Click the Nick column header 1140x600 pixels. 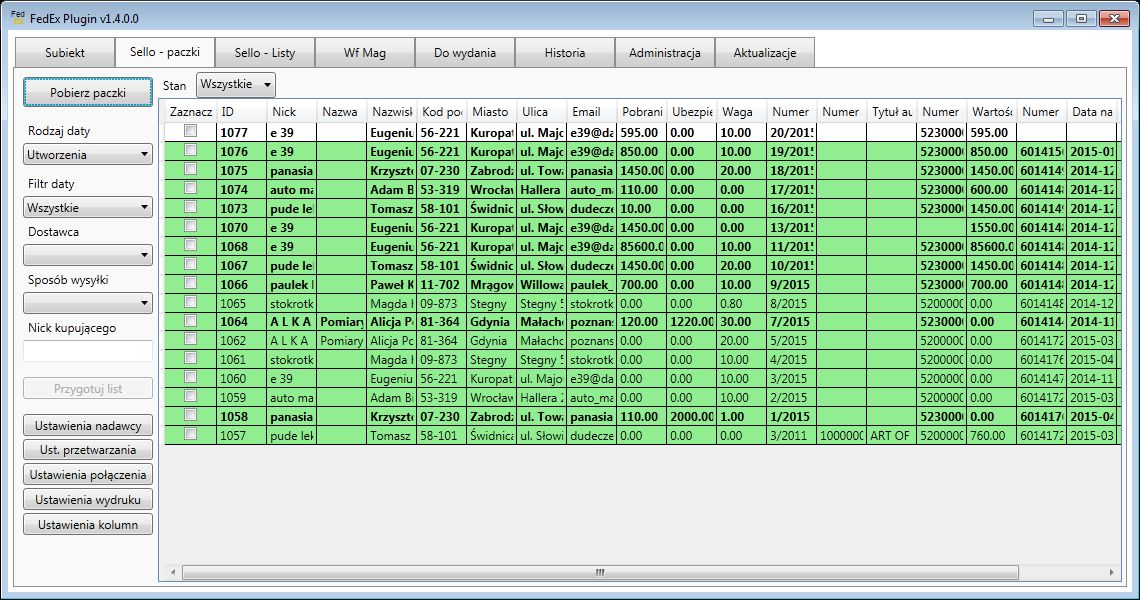tap(291, 111)
